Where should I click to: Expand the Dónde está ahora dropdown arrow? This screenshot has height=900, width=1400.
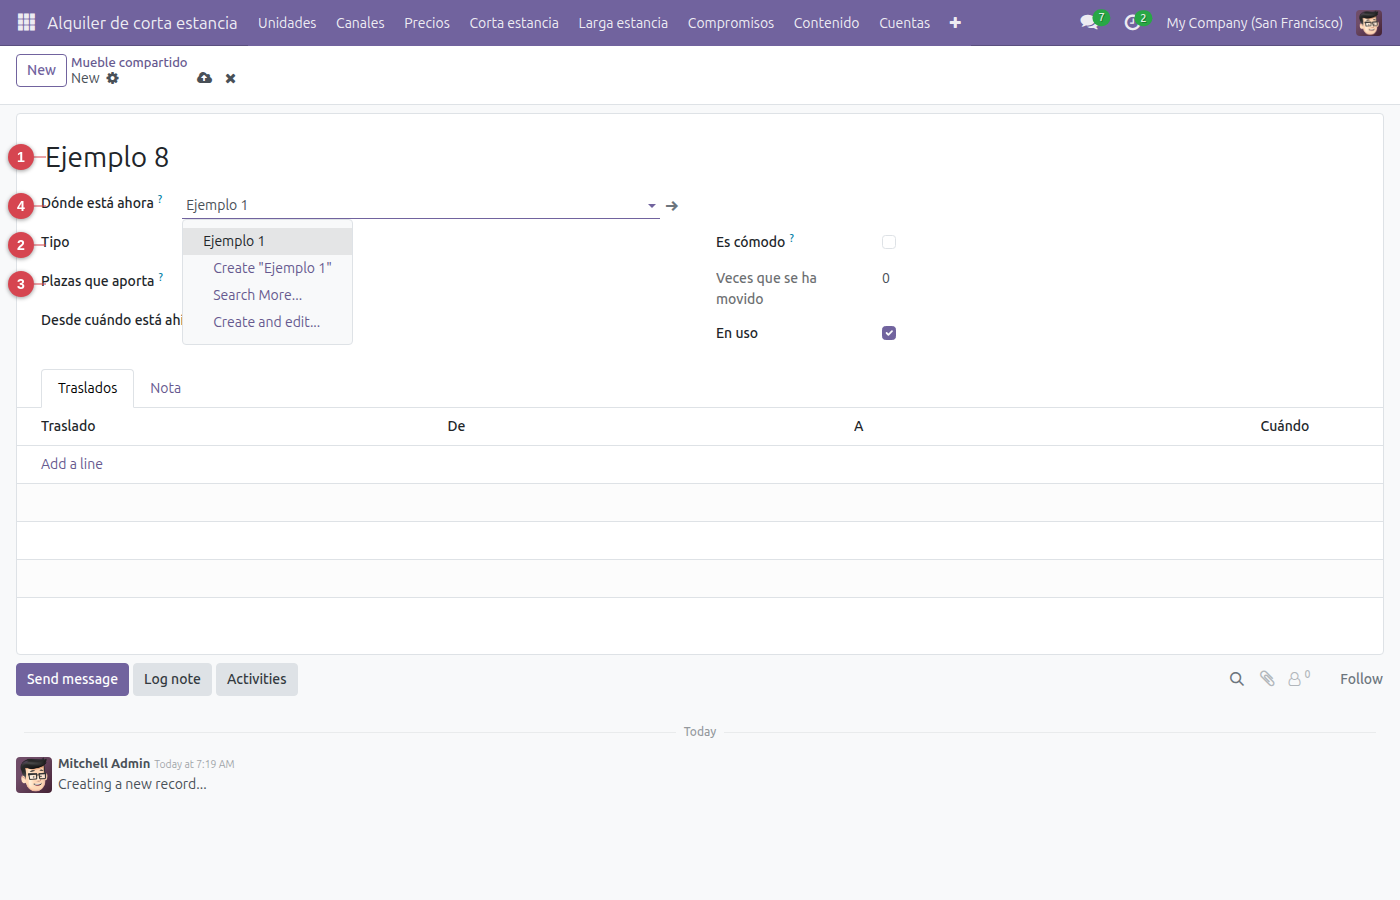tap(652, 205)
